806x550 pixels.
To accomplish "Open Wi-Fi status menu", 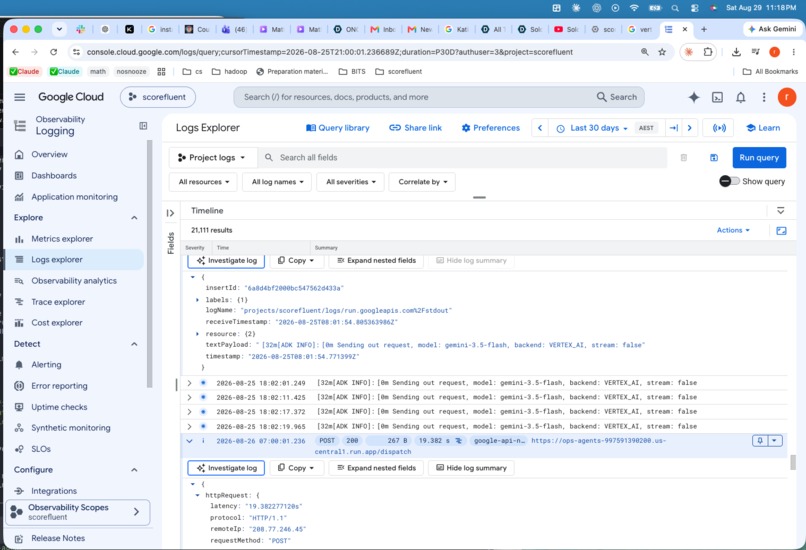I will (634, 8).
